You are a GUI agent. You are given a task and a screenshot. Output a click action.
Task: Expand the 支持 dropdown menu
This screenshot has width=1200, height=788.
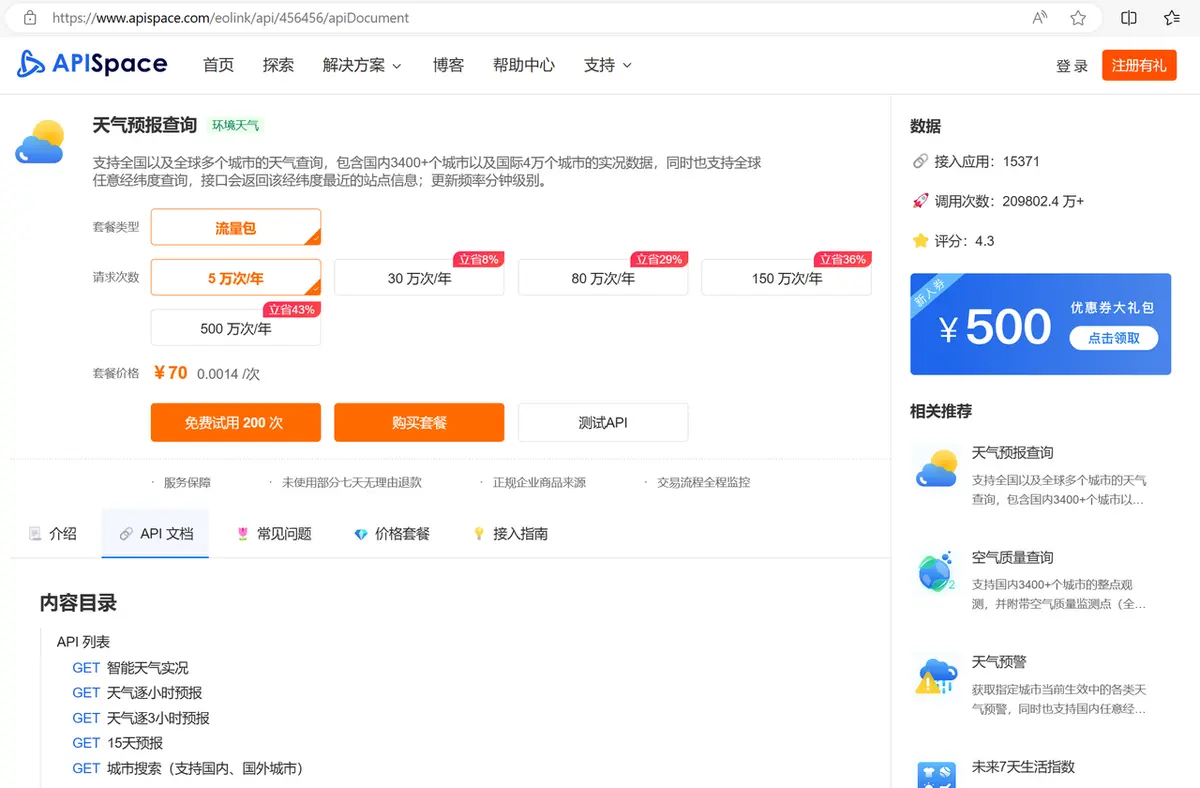608,65
